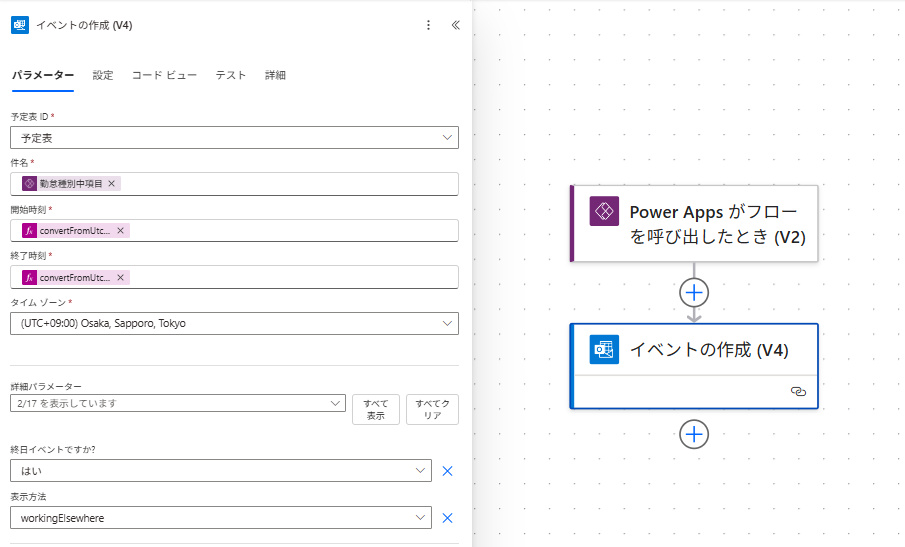Add step below イベントの作成 card
This screenshot has height=547, width=905.
tap(694, 434)
